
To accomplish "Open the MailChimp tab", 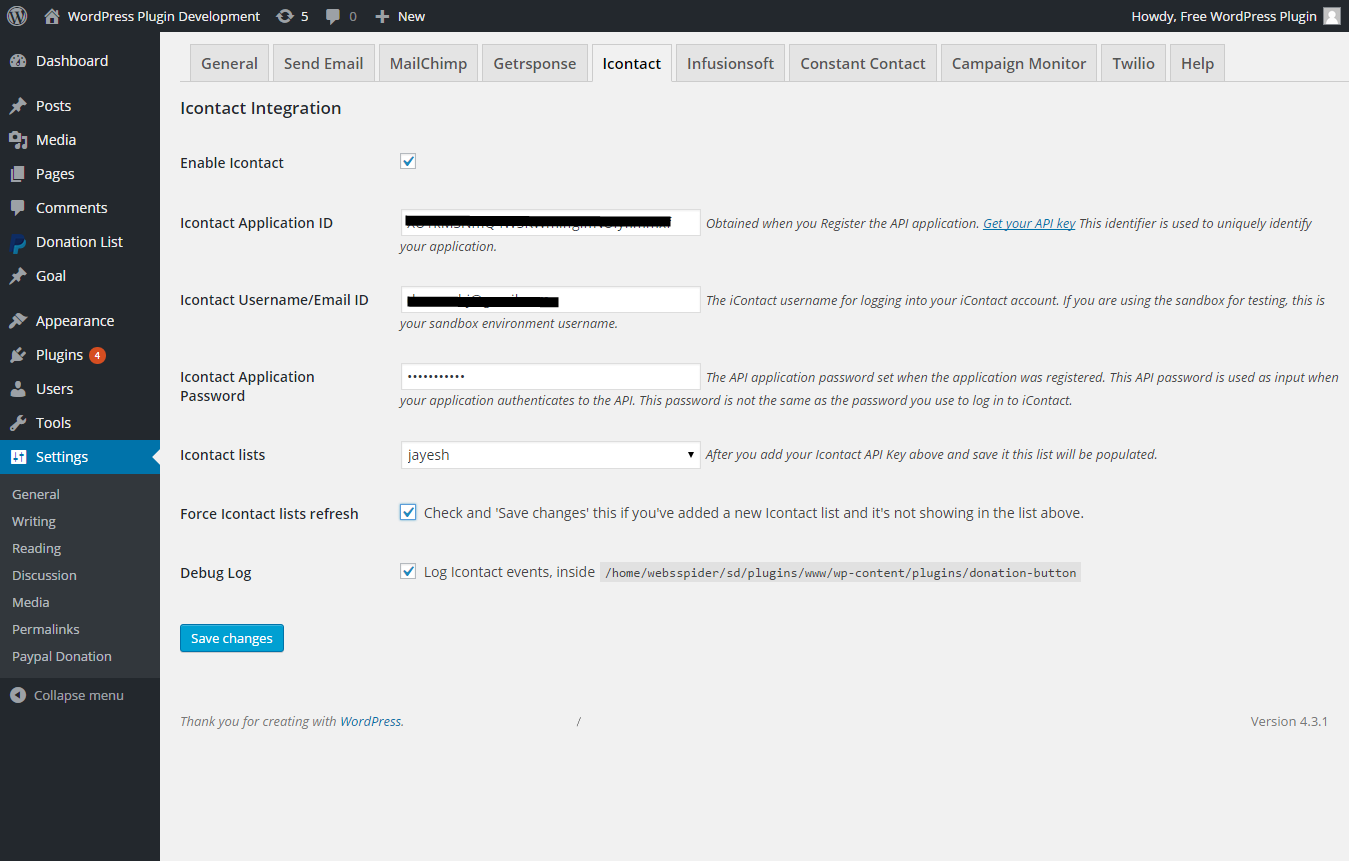I will click(428, 63).
